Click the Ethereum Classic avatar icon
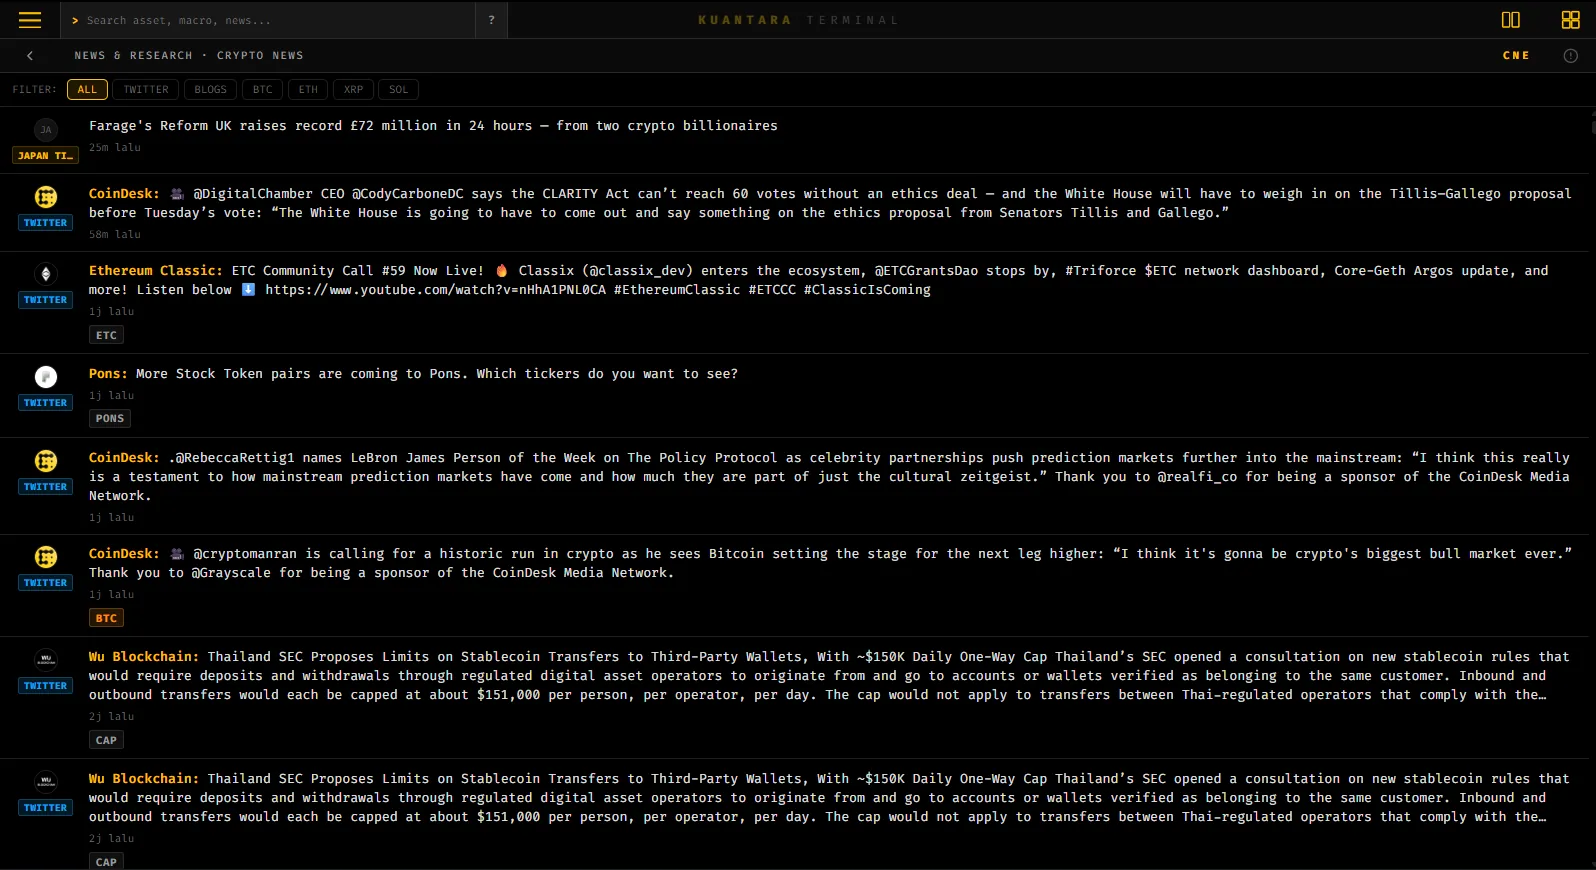This screenshot has width=1596, height=870. (x=46, y=274)
